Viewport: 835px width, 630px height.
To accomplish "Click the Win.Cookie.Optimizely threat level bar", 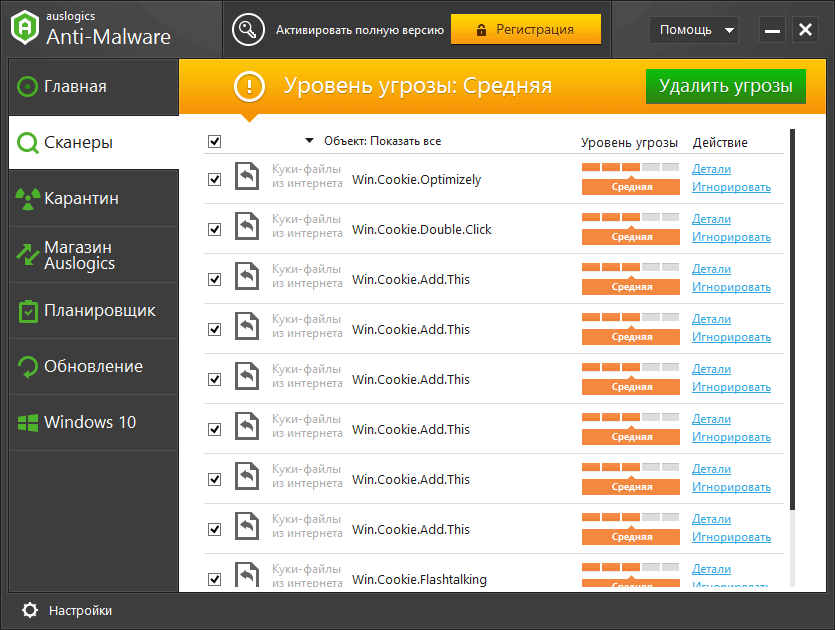I will click(x=631, y=167).
